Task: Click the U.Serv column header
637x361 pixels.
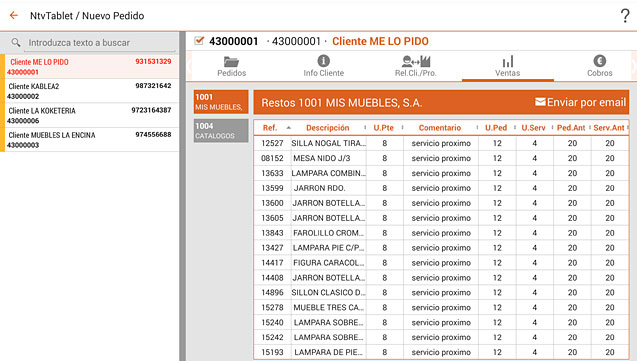Action: 533,128
